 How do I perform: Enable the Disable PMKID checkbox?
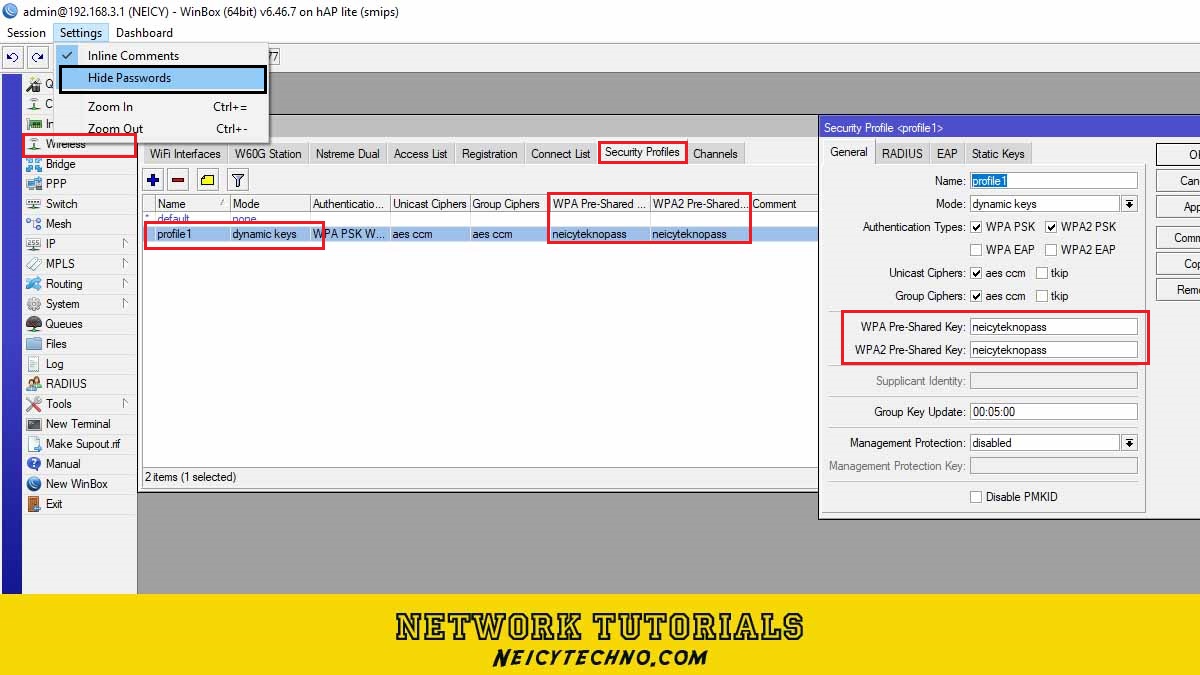coord(975,497)
